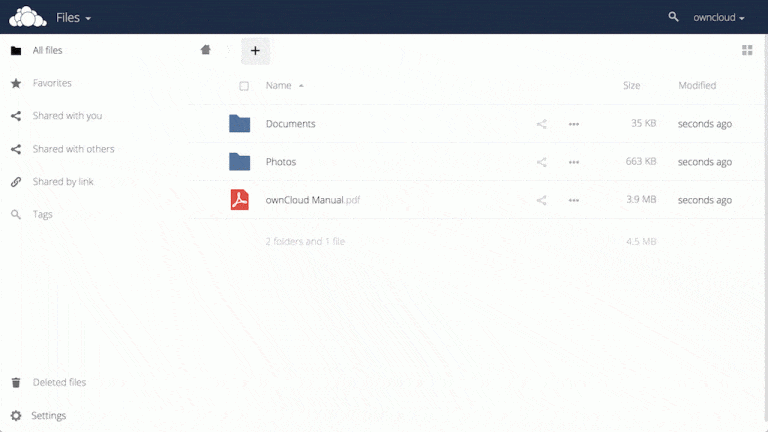Click the Deleted files trash icon
This screenshot has width=768, height=432.
(x=16, y=383)
